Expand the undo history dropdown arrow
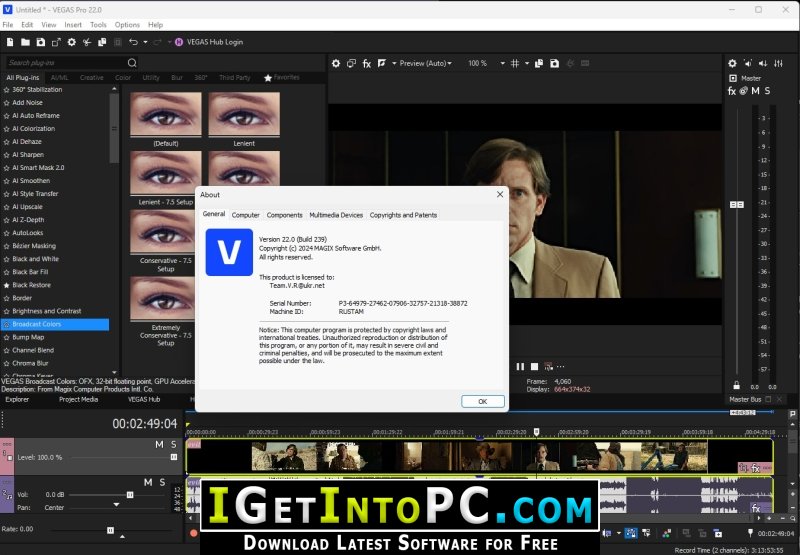 (145, 42)
